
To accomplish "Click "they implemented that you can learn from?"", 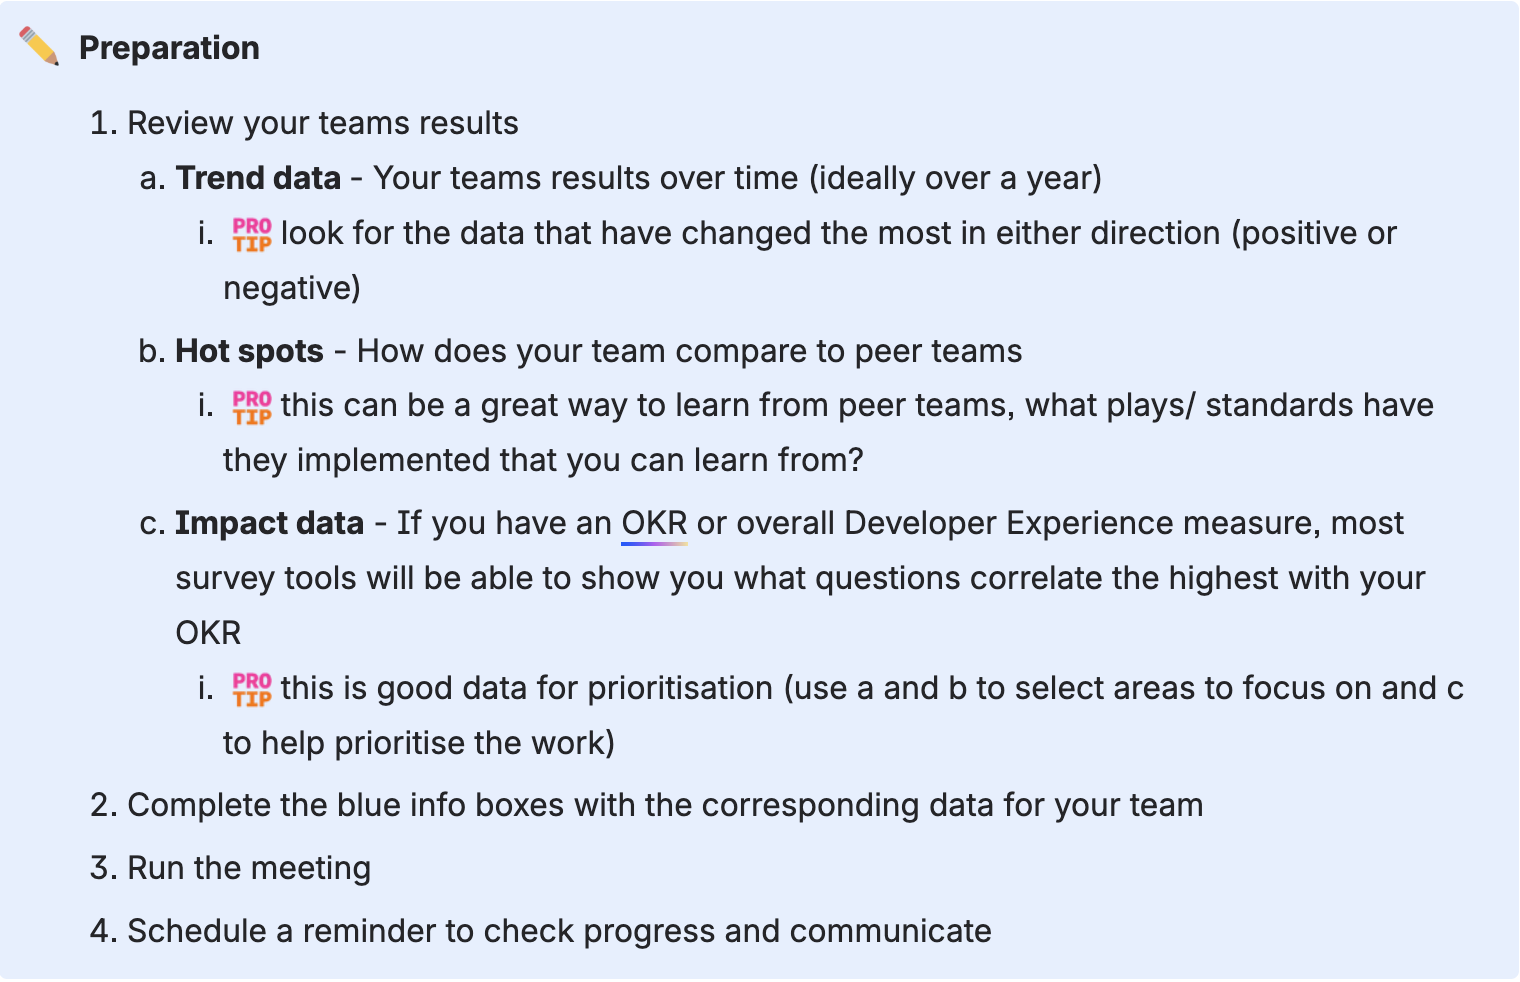I will tap(542, 460).
